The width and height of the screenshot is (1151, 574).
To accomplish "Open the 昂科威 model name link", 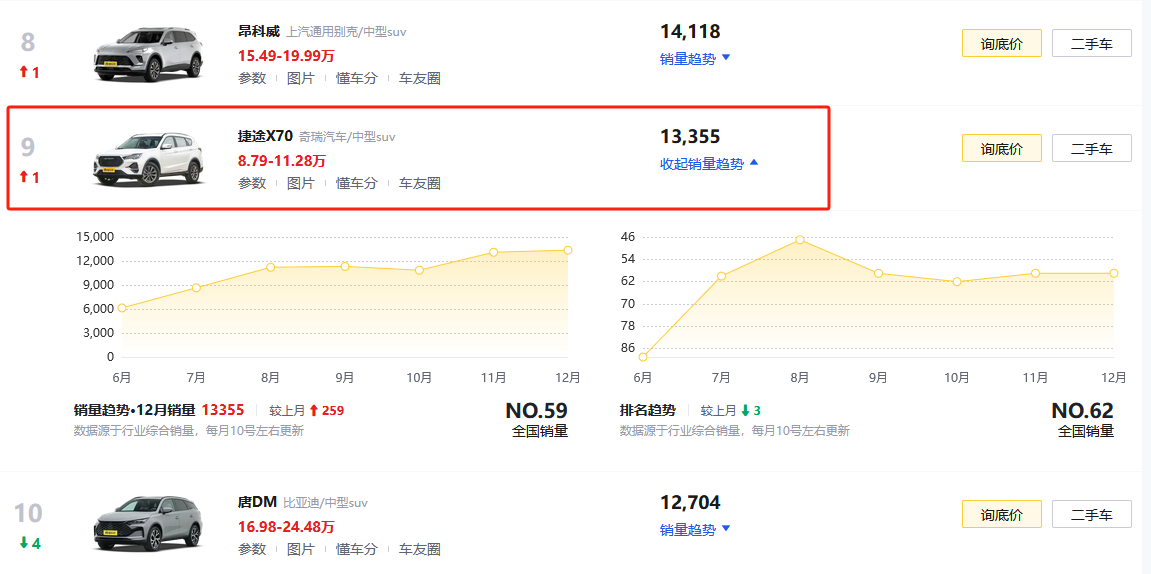I will pyautogui.click(x=259, y=32).
